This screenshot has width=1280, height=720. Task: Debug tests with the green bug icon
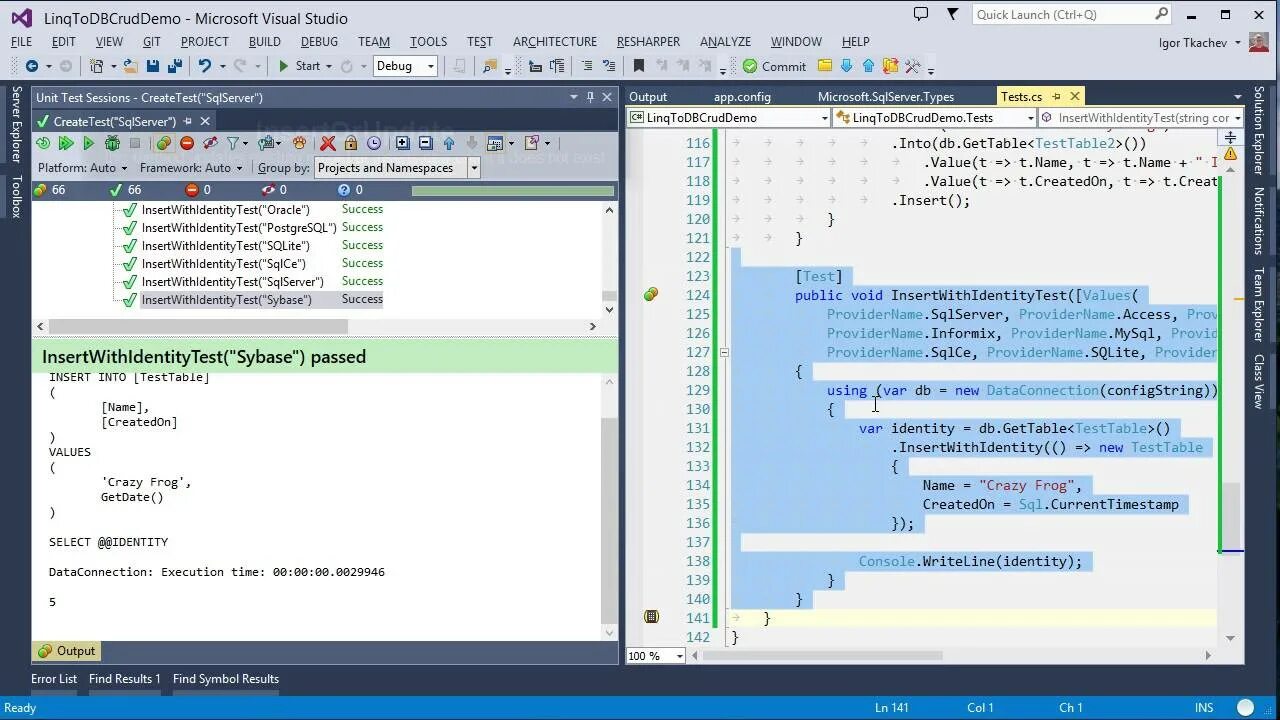point(112,143)
